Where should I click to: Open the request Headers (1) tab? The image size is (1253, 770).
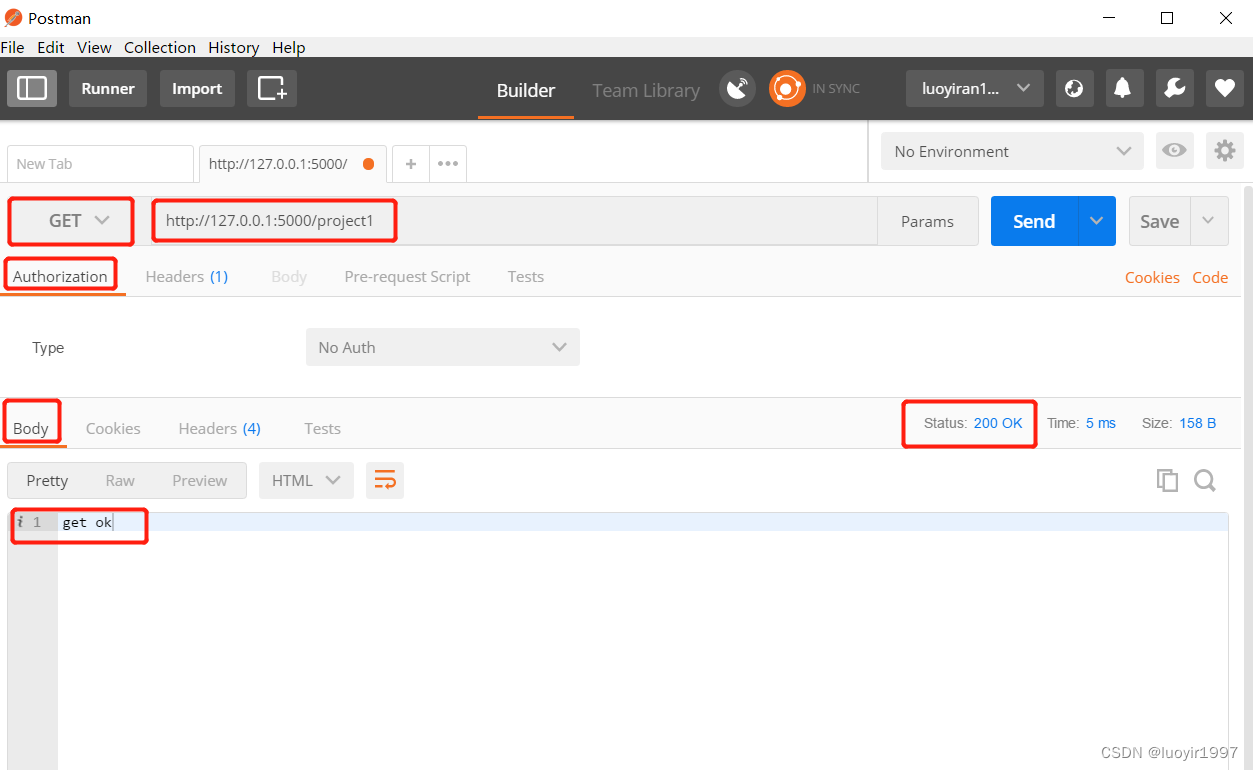(x=187, y=276)
